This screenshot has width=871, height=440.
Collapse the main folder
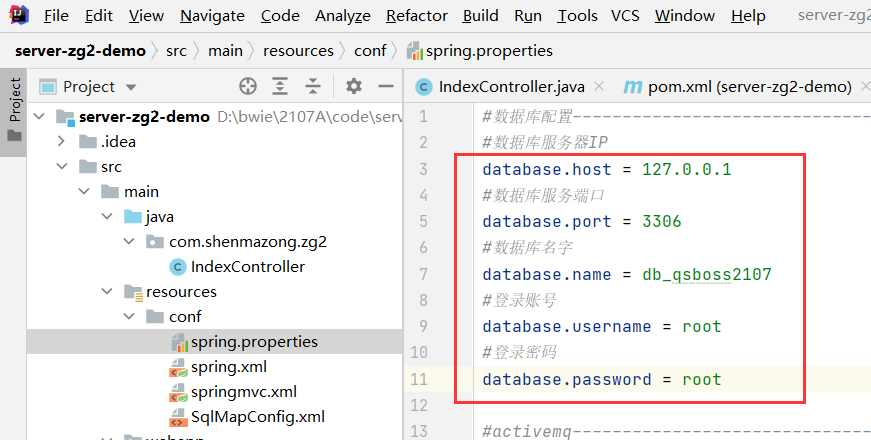pyautogui.click(x=84, y=191)
